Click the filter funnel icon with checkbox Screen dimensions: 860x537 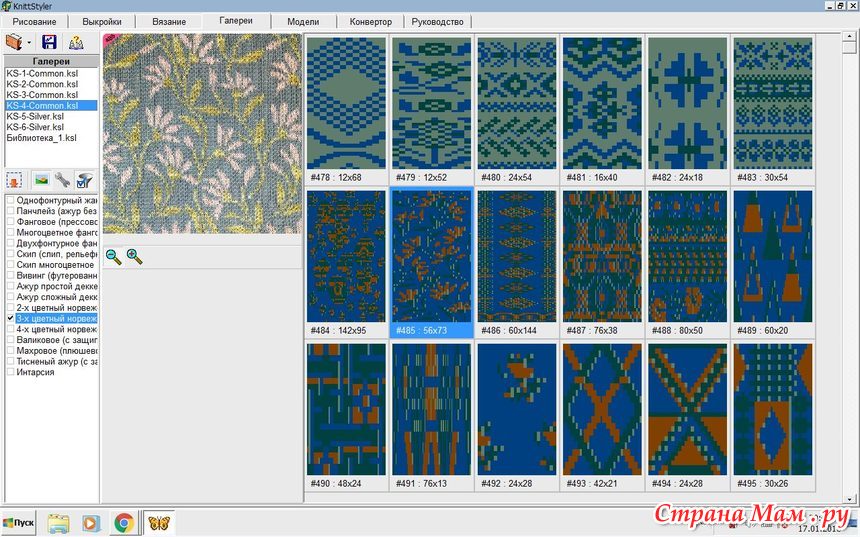(85, 180)
